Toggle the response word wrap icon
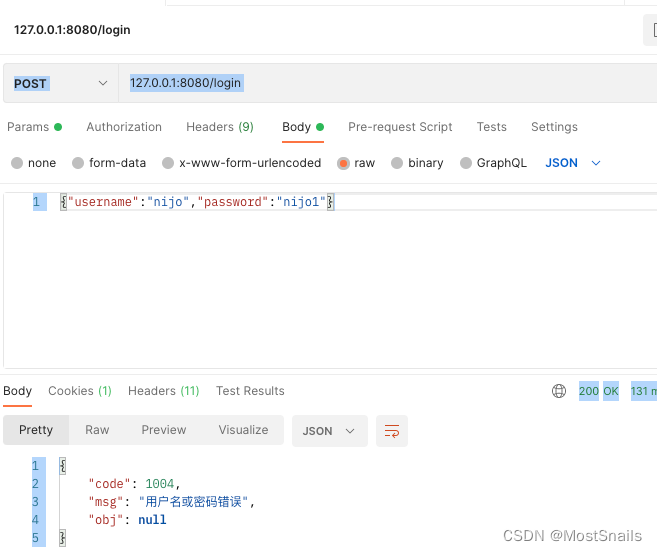 (392, 431)
